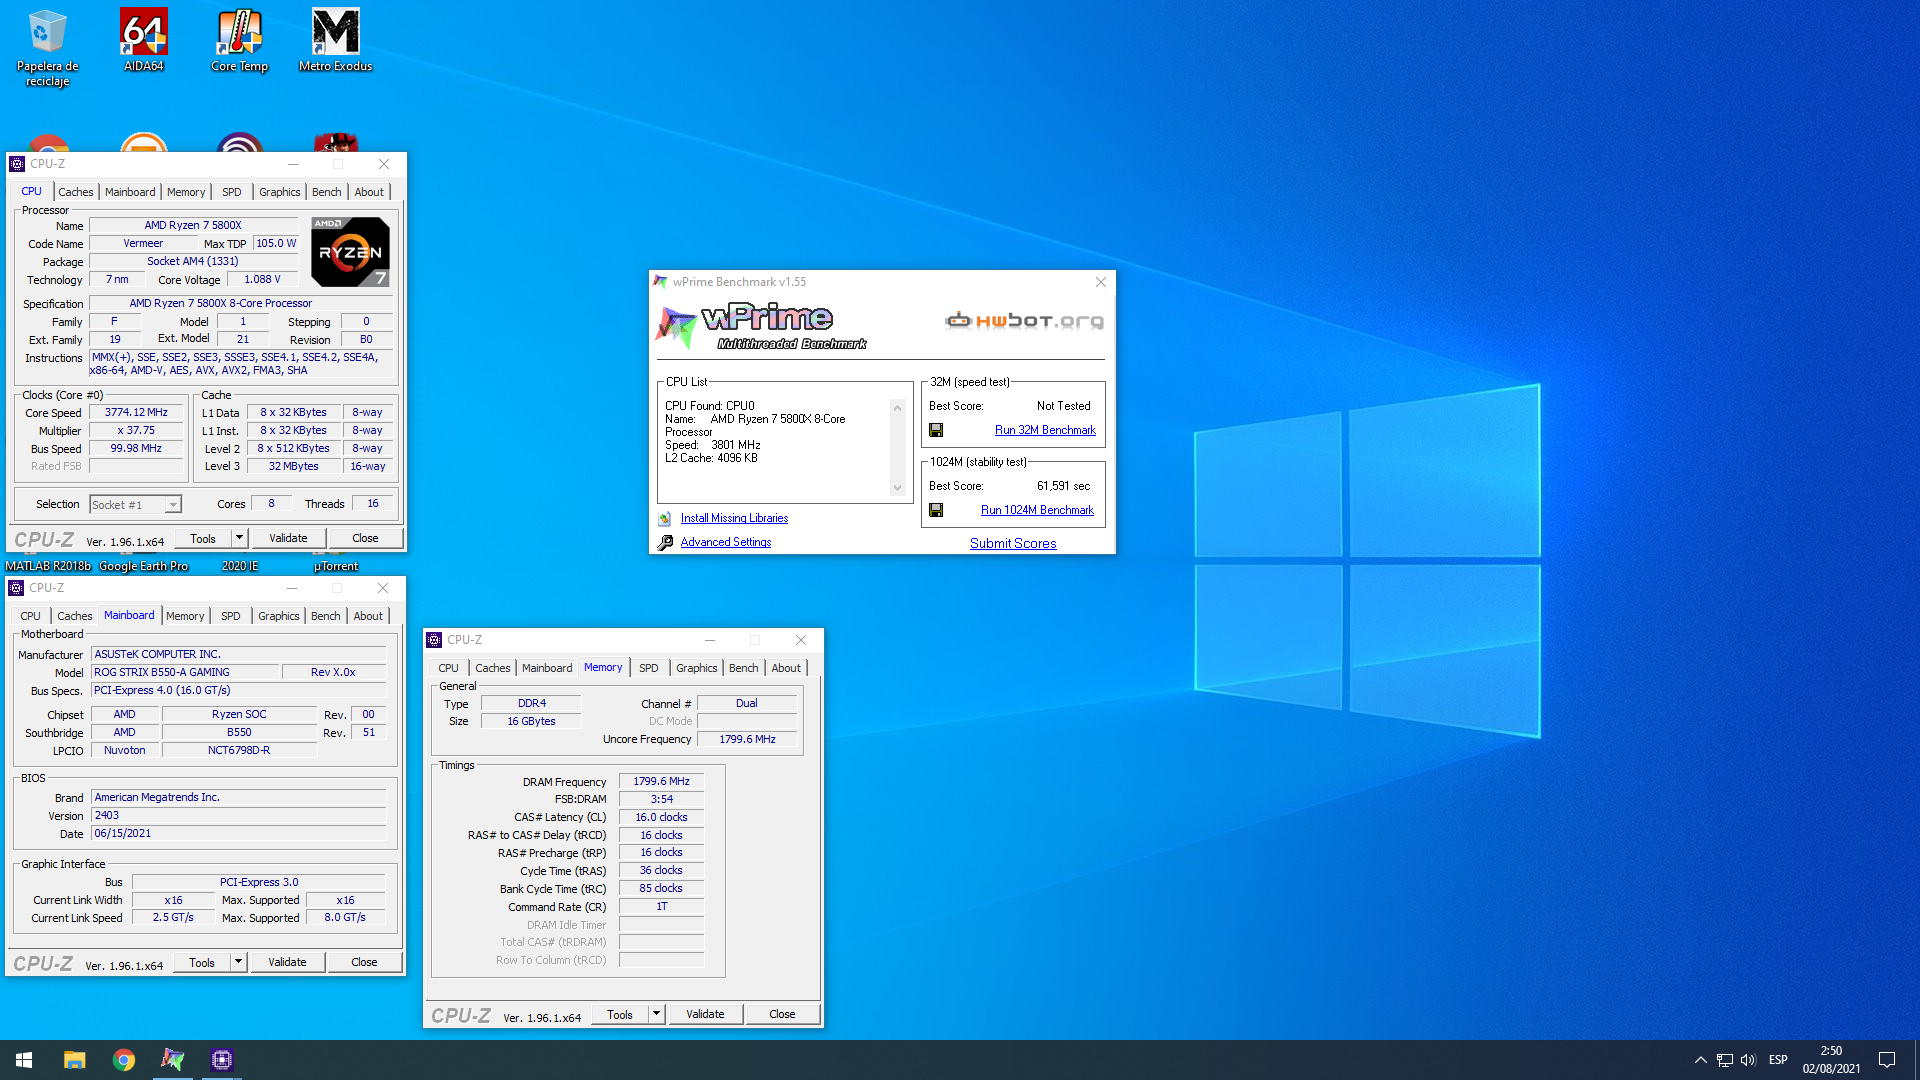1920x1080 pixels.
Task: Open the Windows Start menu
Action: tap(24, 1060)
